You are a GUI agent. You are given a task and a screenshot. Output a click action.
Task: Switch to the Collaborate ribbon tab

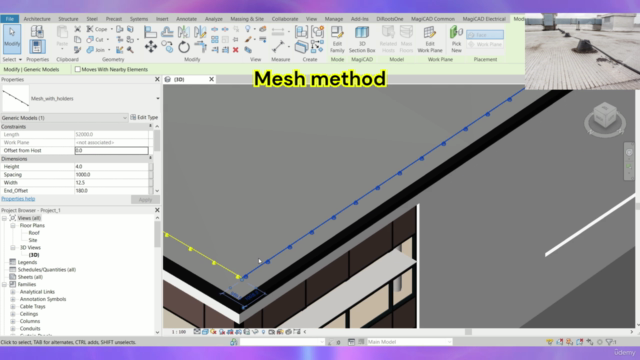tap(285, 19)
